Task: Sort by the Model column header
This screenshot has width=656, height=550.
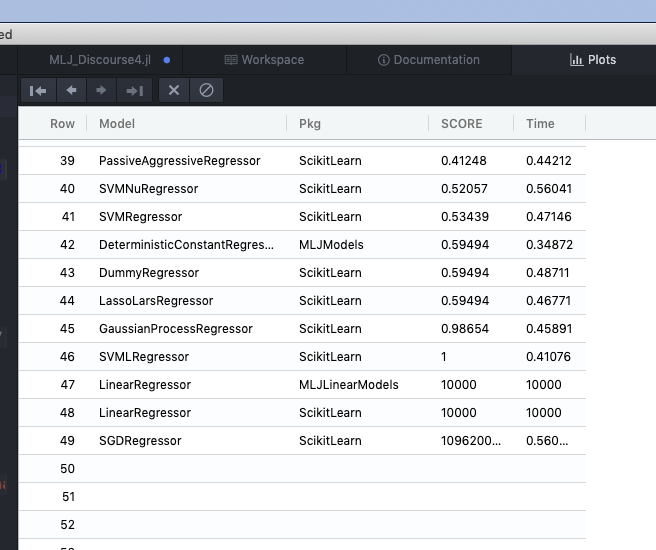Action: click(x=117, y=124)
